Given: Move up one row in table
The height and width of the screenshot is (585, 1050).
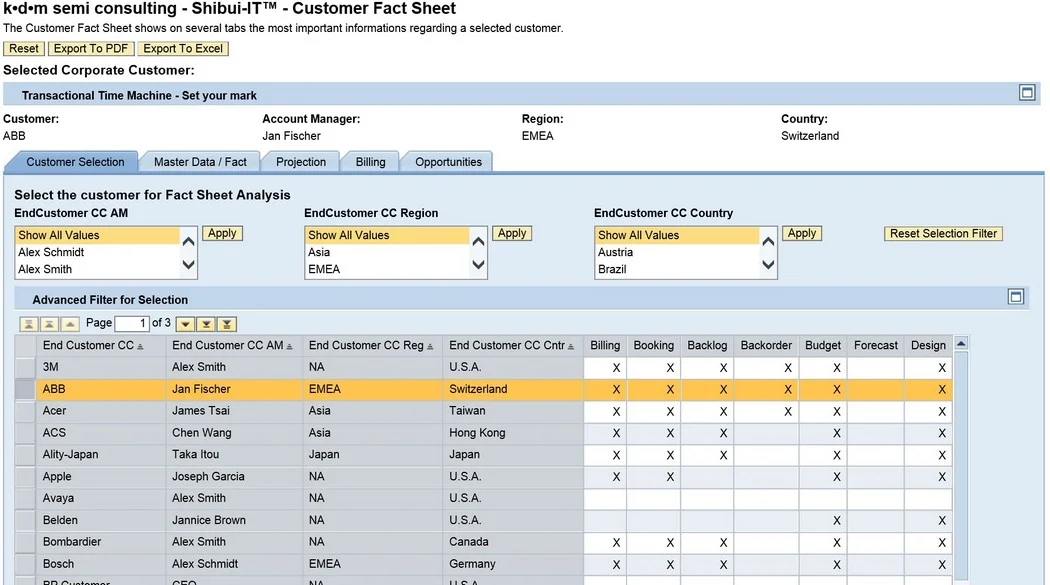Looking at the screenshot, I should pos(70,324).
